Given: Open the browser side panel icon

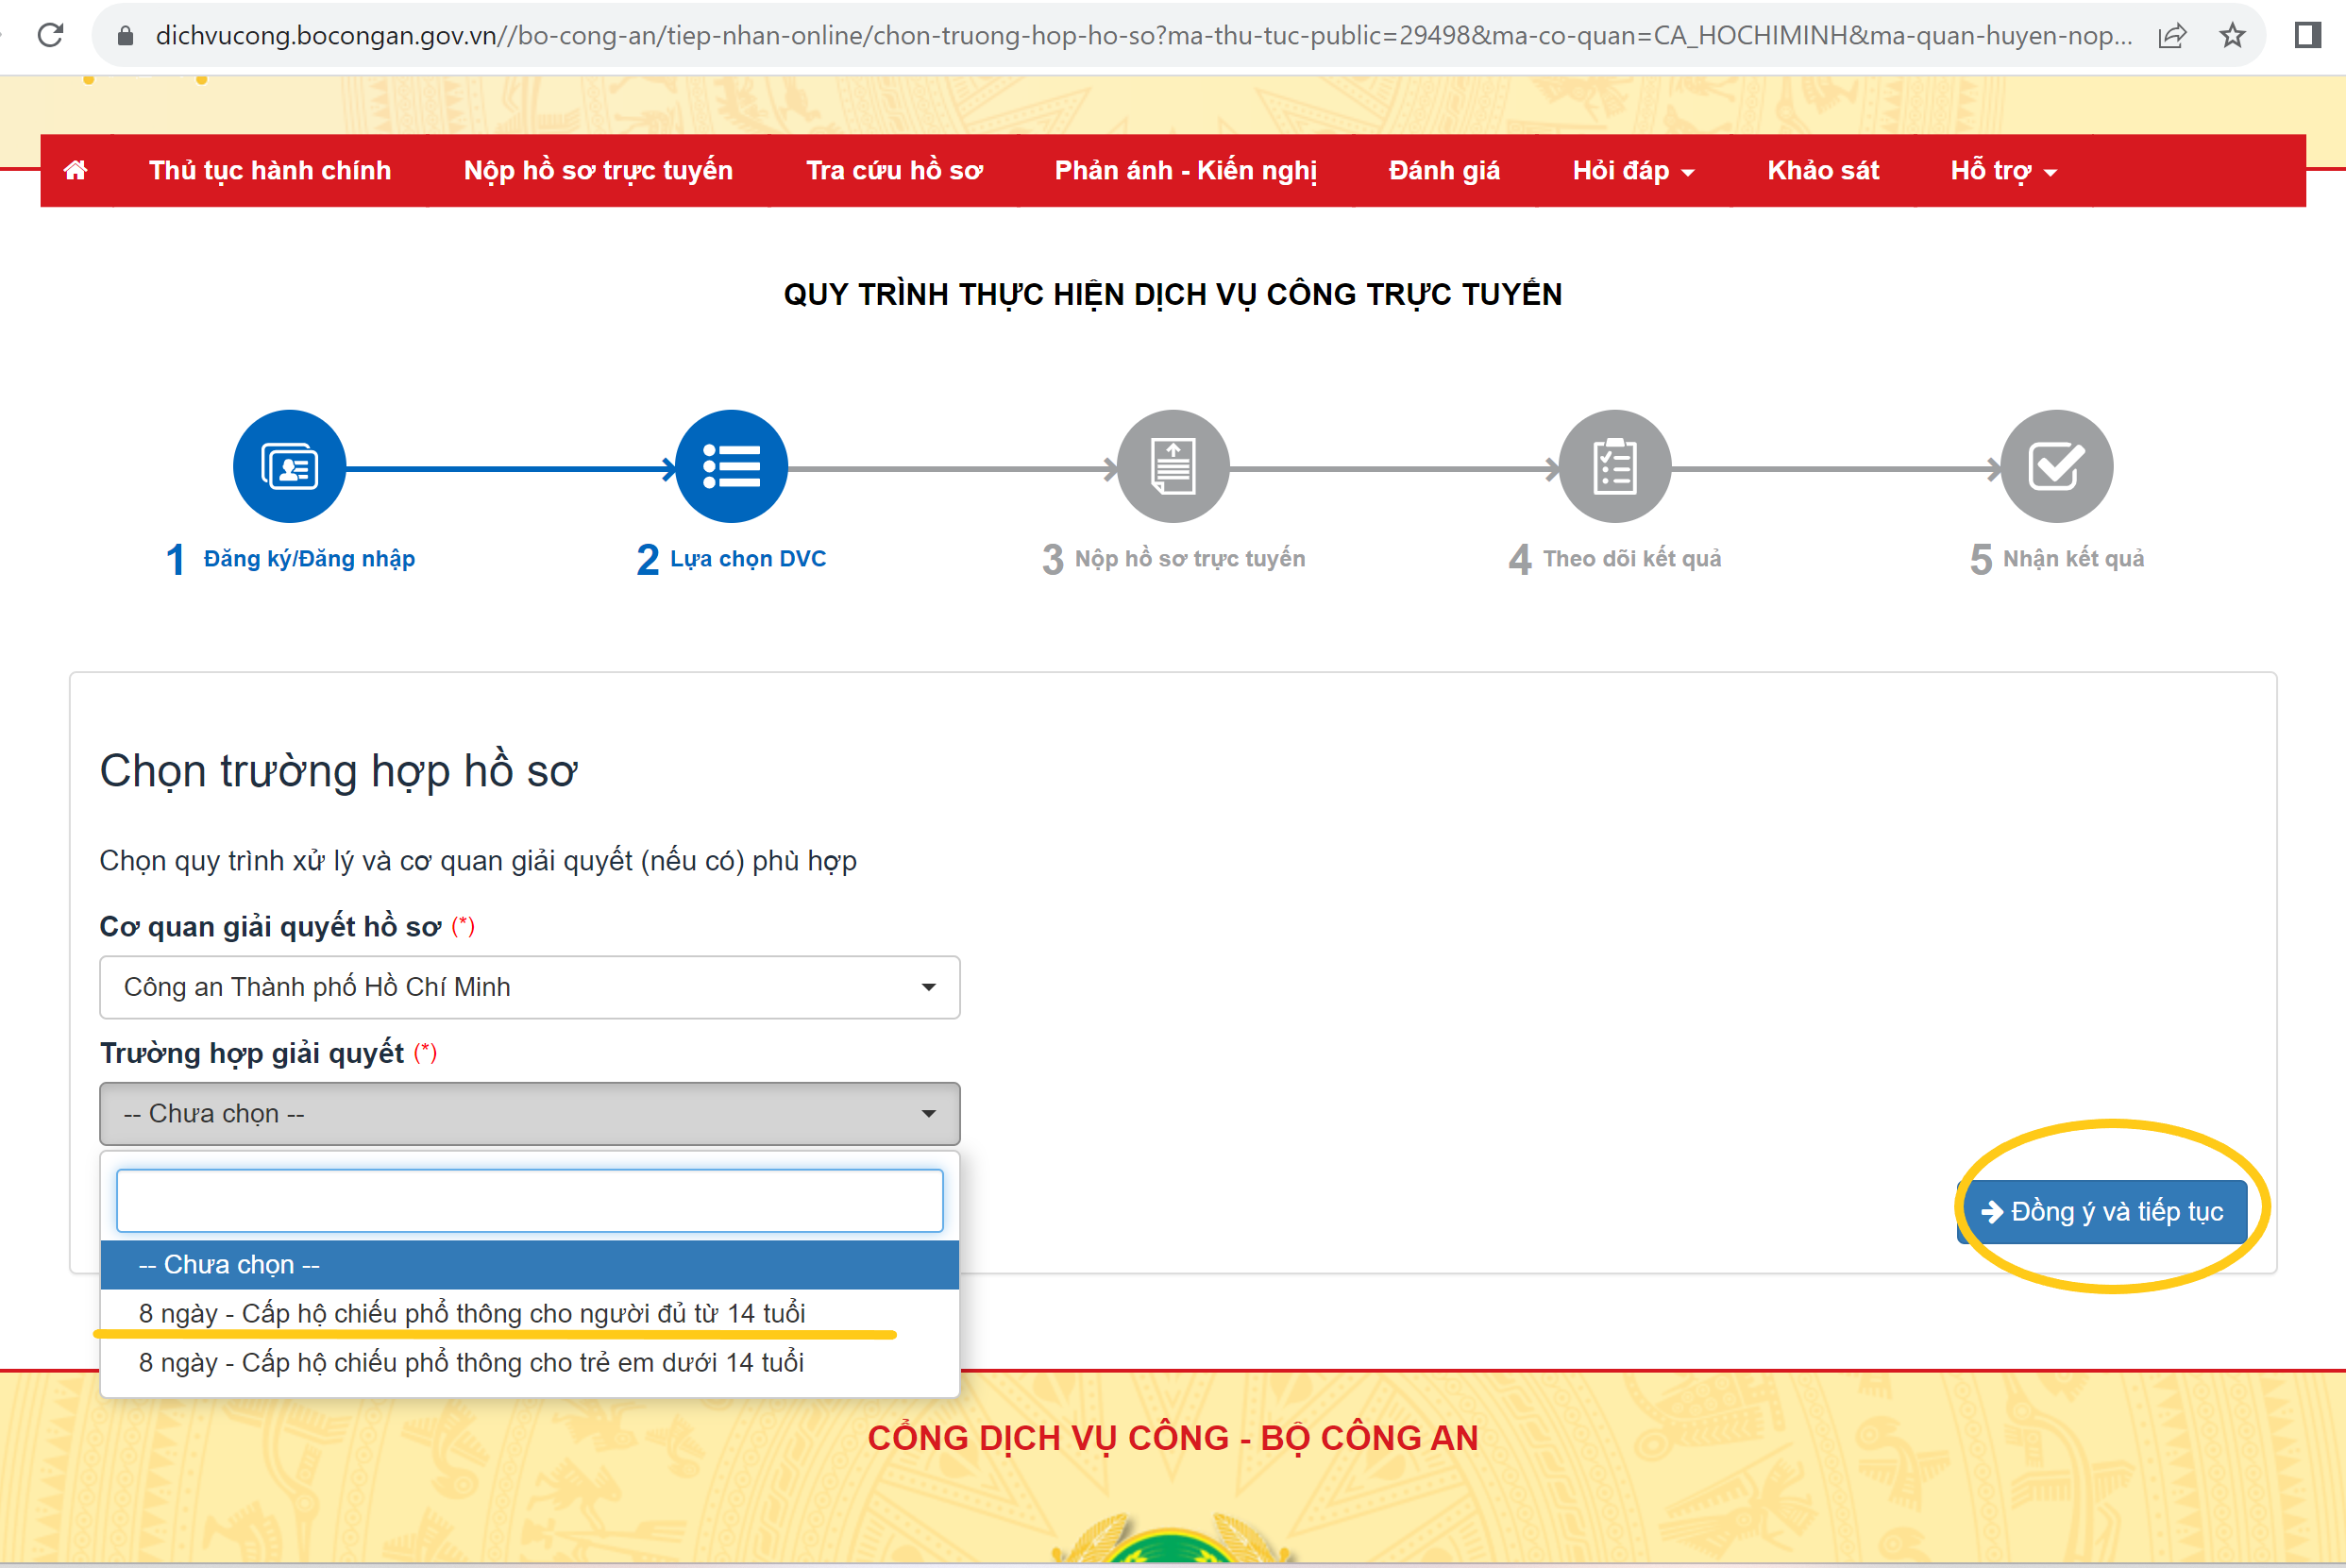Looking at the screenshot, I should tap(2308, 36).
